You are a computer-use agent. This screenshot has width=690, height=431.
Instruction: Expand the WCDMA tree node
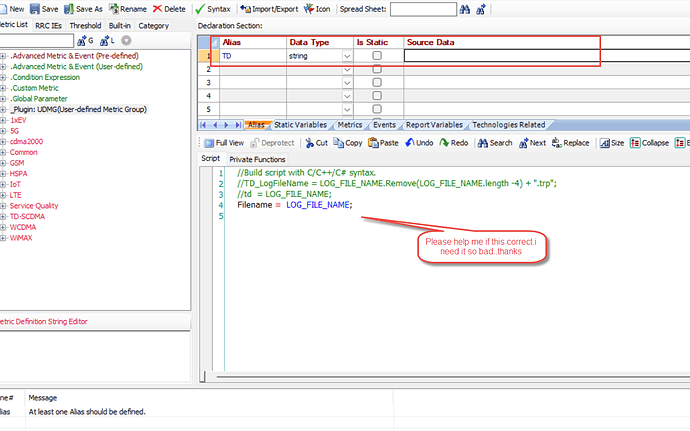pos(3,227)
